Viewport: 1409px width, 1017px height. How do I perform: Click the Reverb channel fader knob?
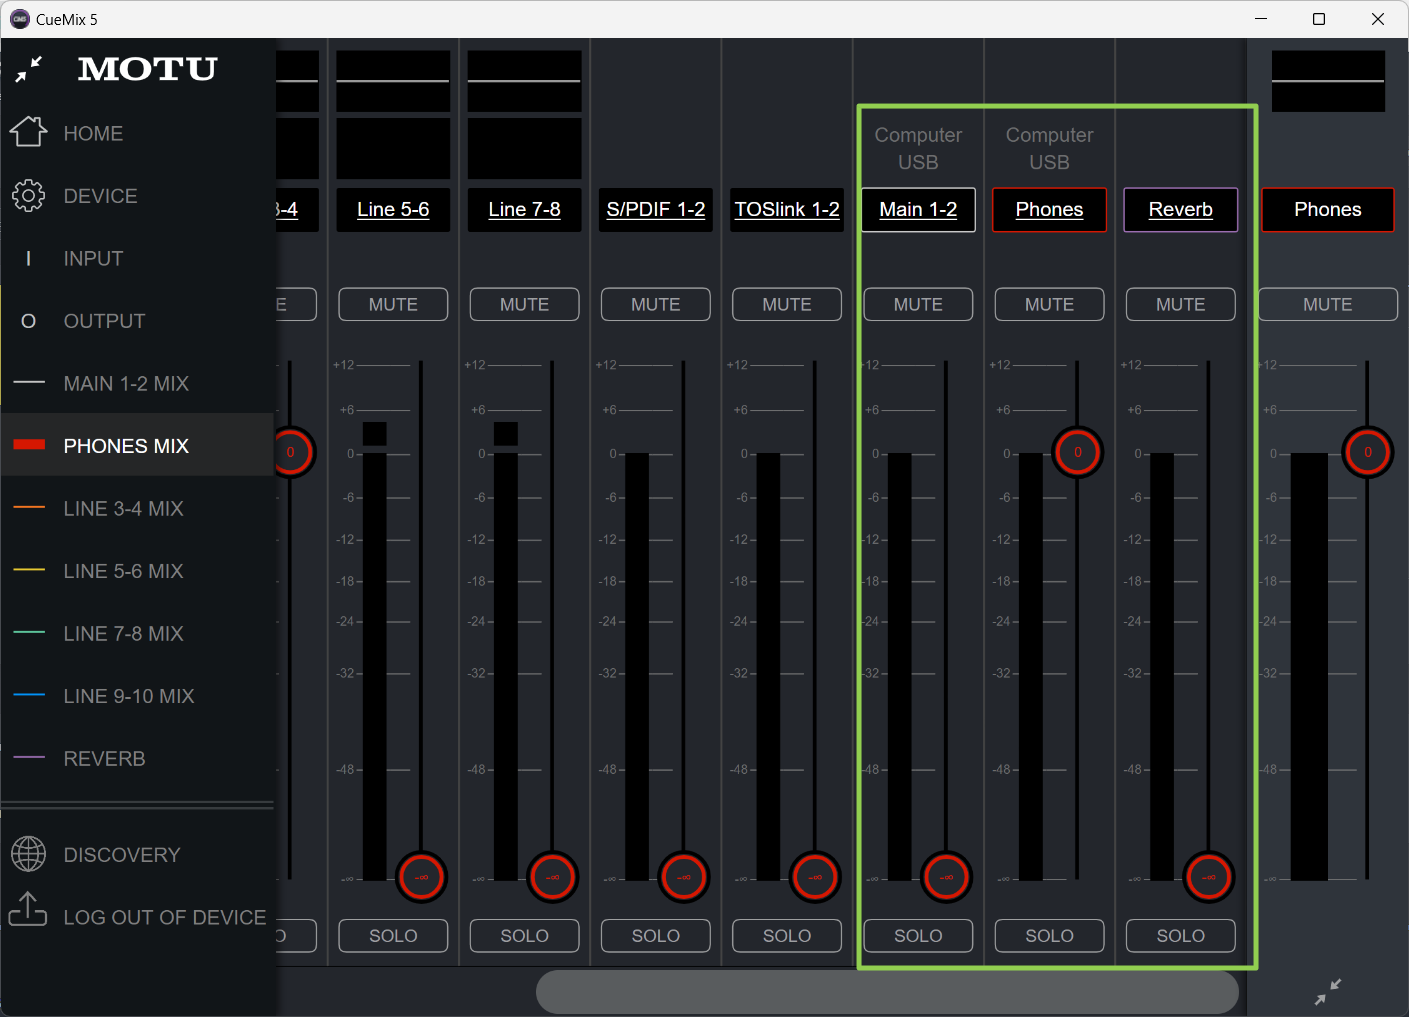point(1209,877)
